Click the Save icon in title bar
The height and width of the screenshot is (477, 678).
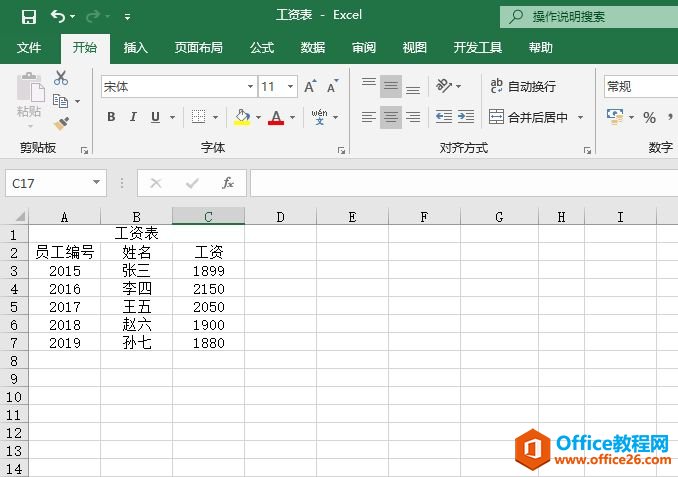[28, 16]
